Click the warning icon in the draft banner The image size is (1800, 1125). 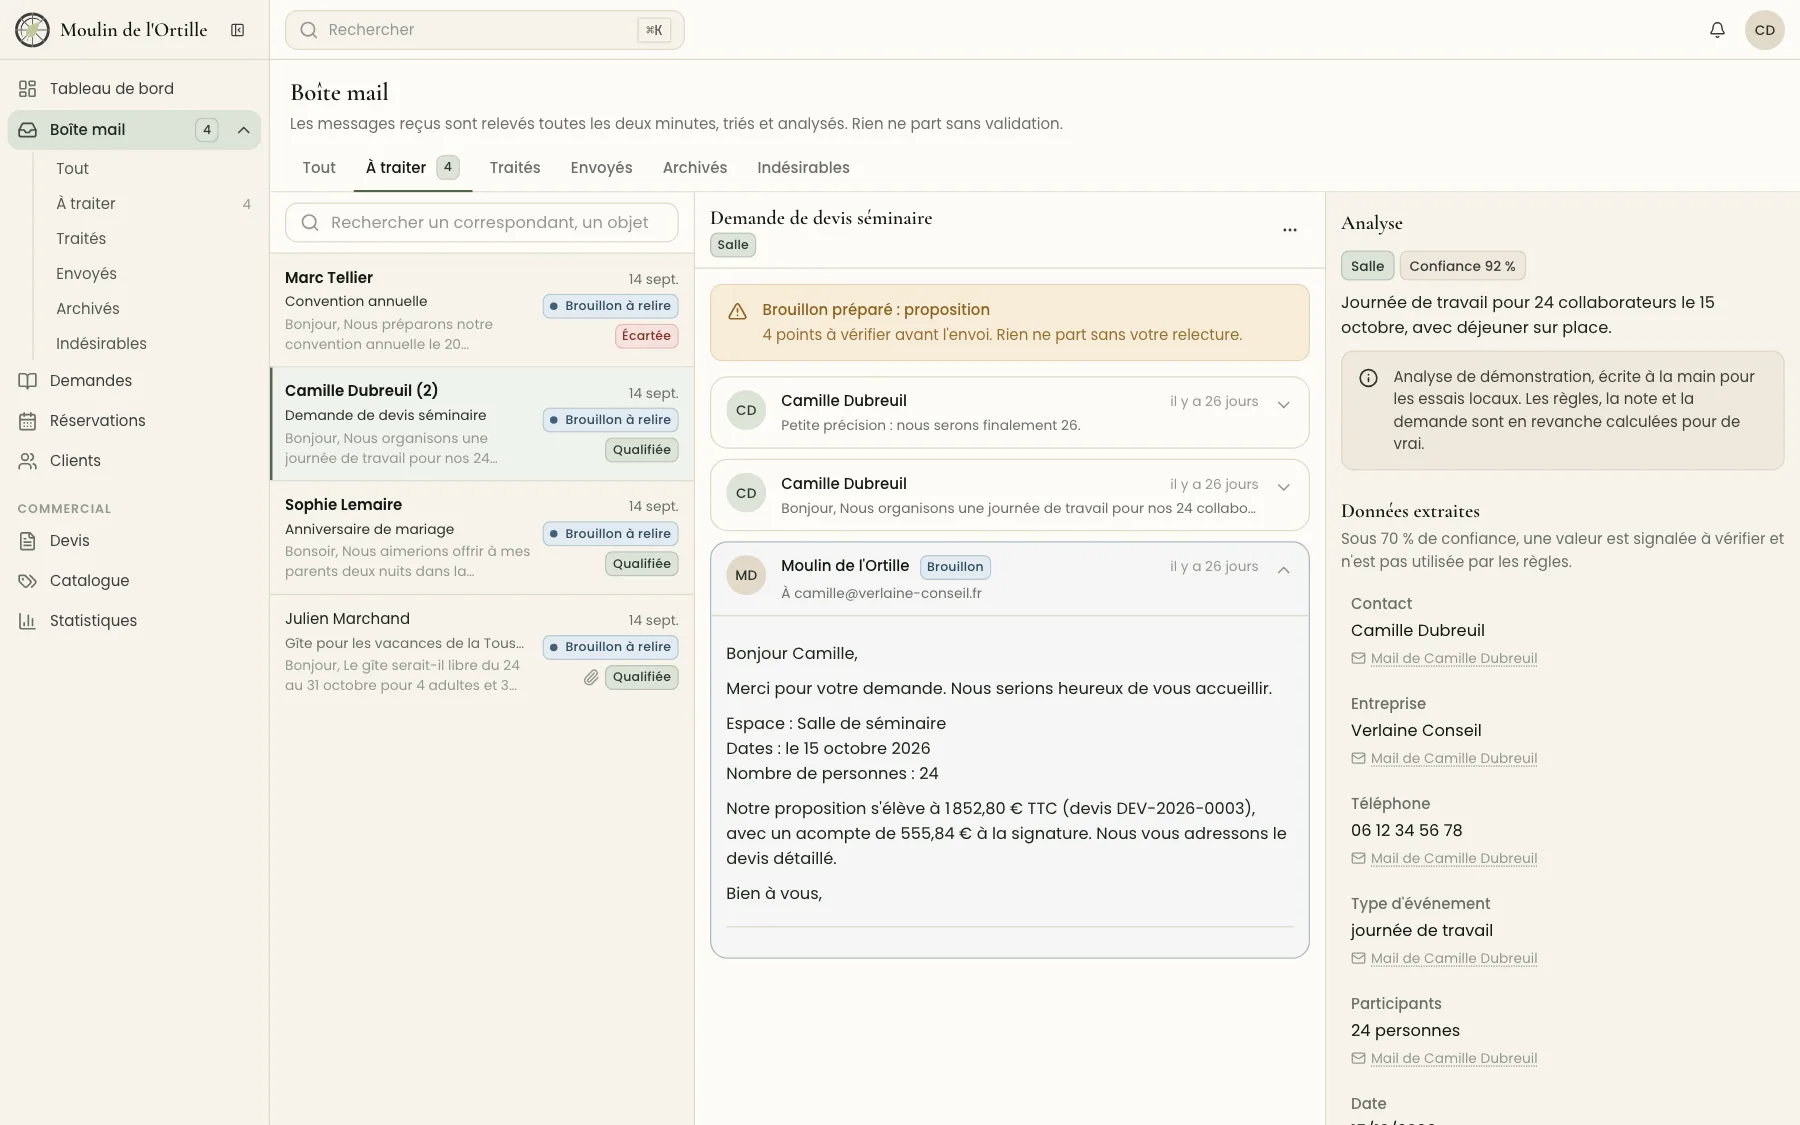tap(738, 311)
